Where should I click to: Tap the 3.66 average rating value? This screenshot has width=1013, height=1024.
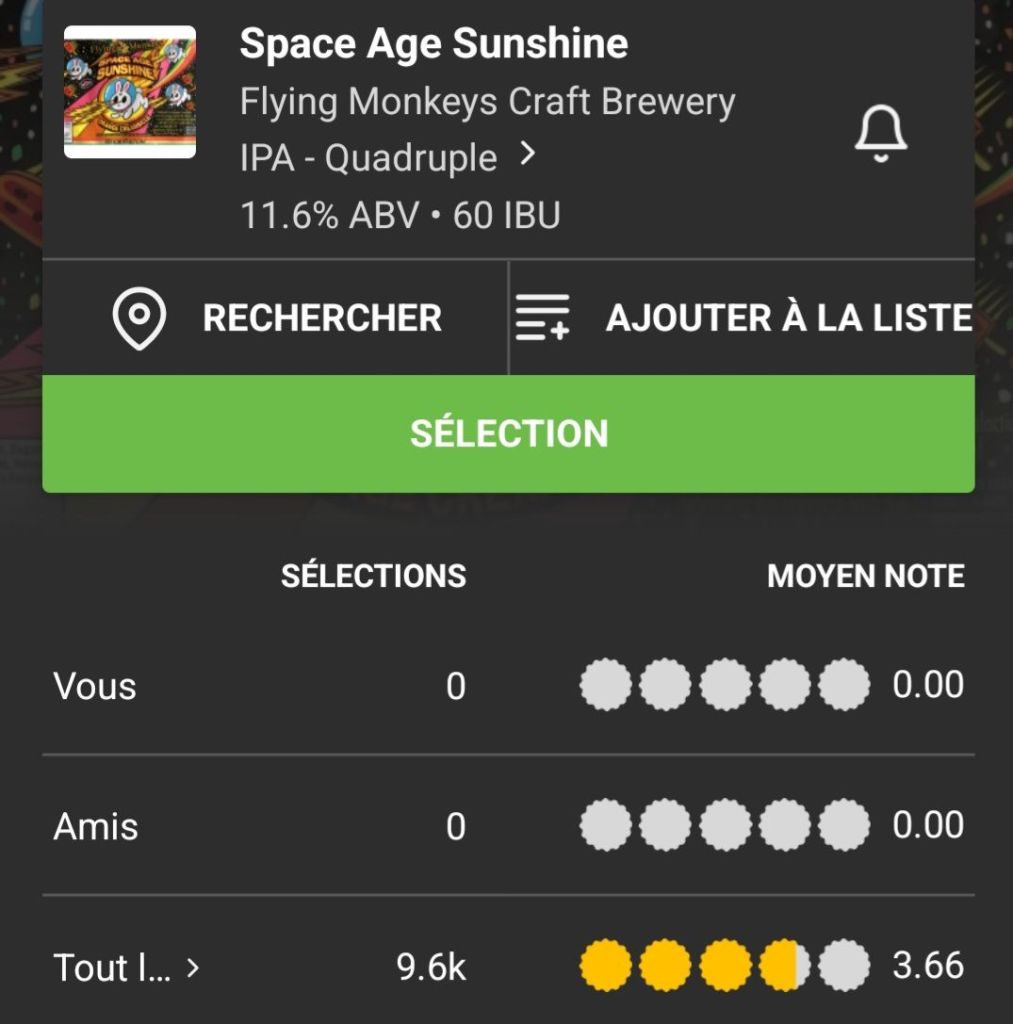tap(928, 966)
